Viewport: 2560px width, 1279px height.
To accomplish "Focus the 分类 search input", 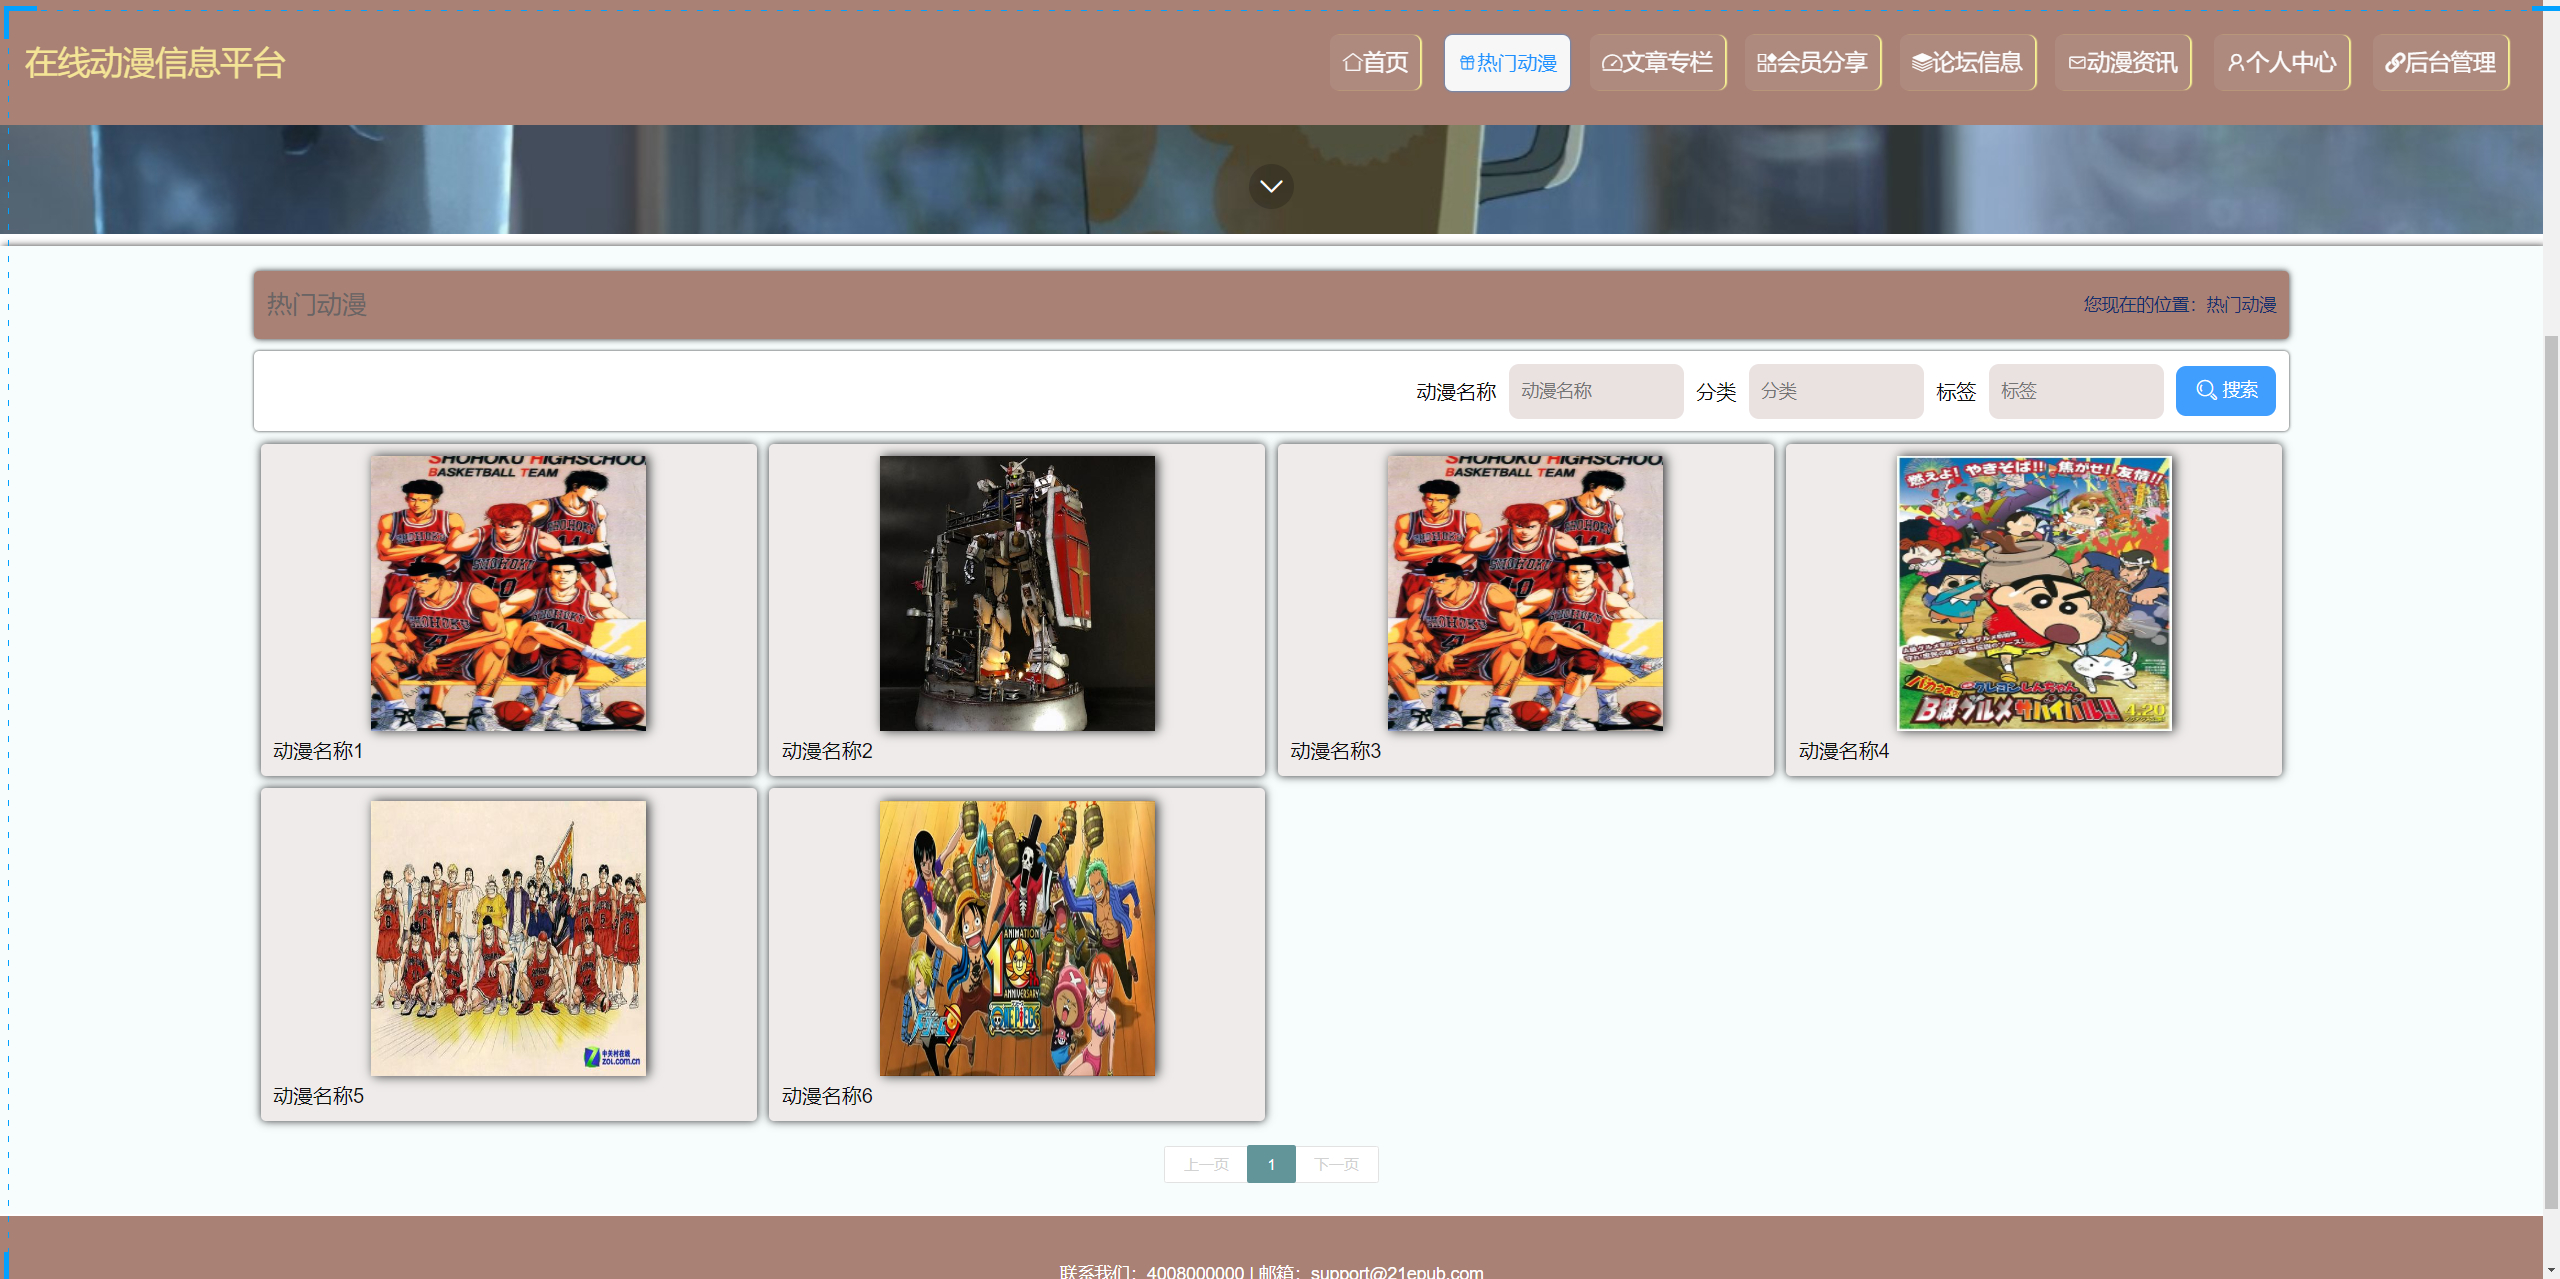I will click(1835, 391).
